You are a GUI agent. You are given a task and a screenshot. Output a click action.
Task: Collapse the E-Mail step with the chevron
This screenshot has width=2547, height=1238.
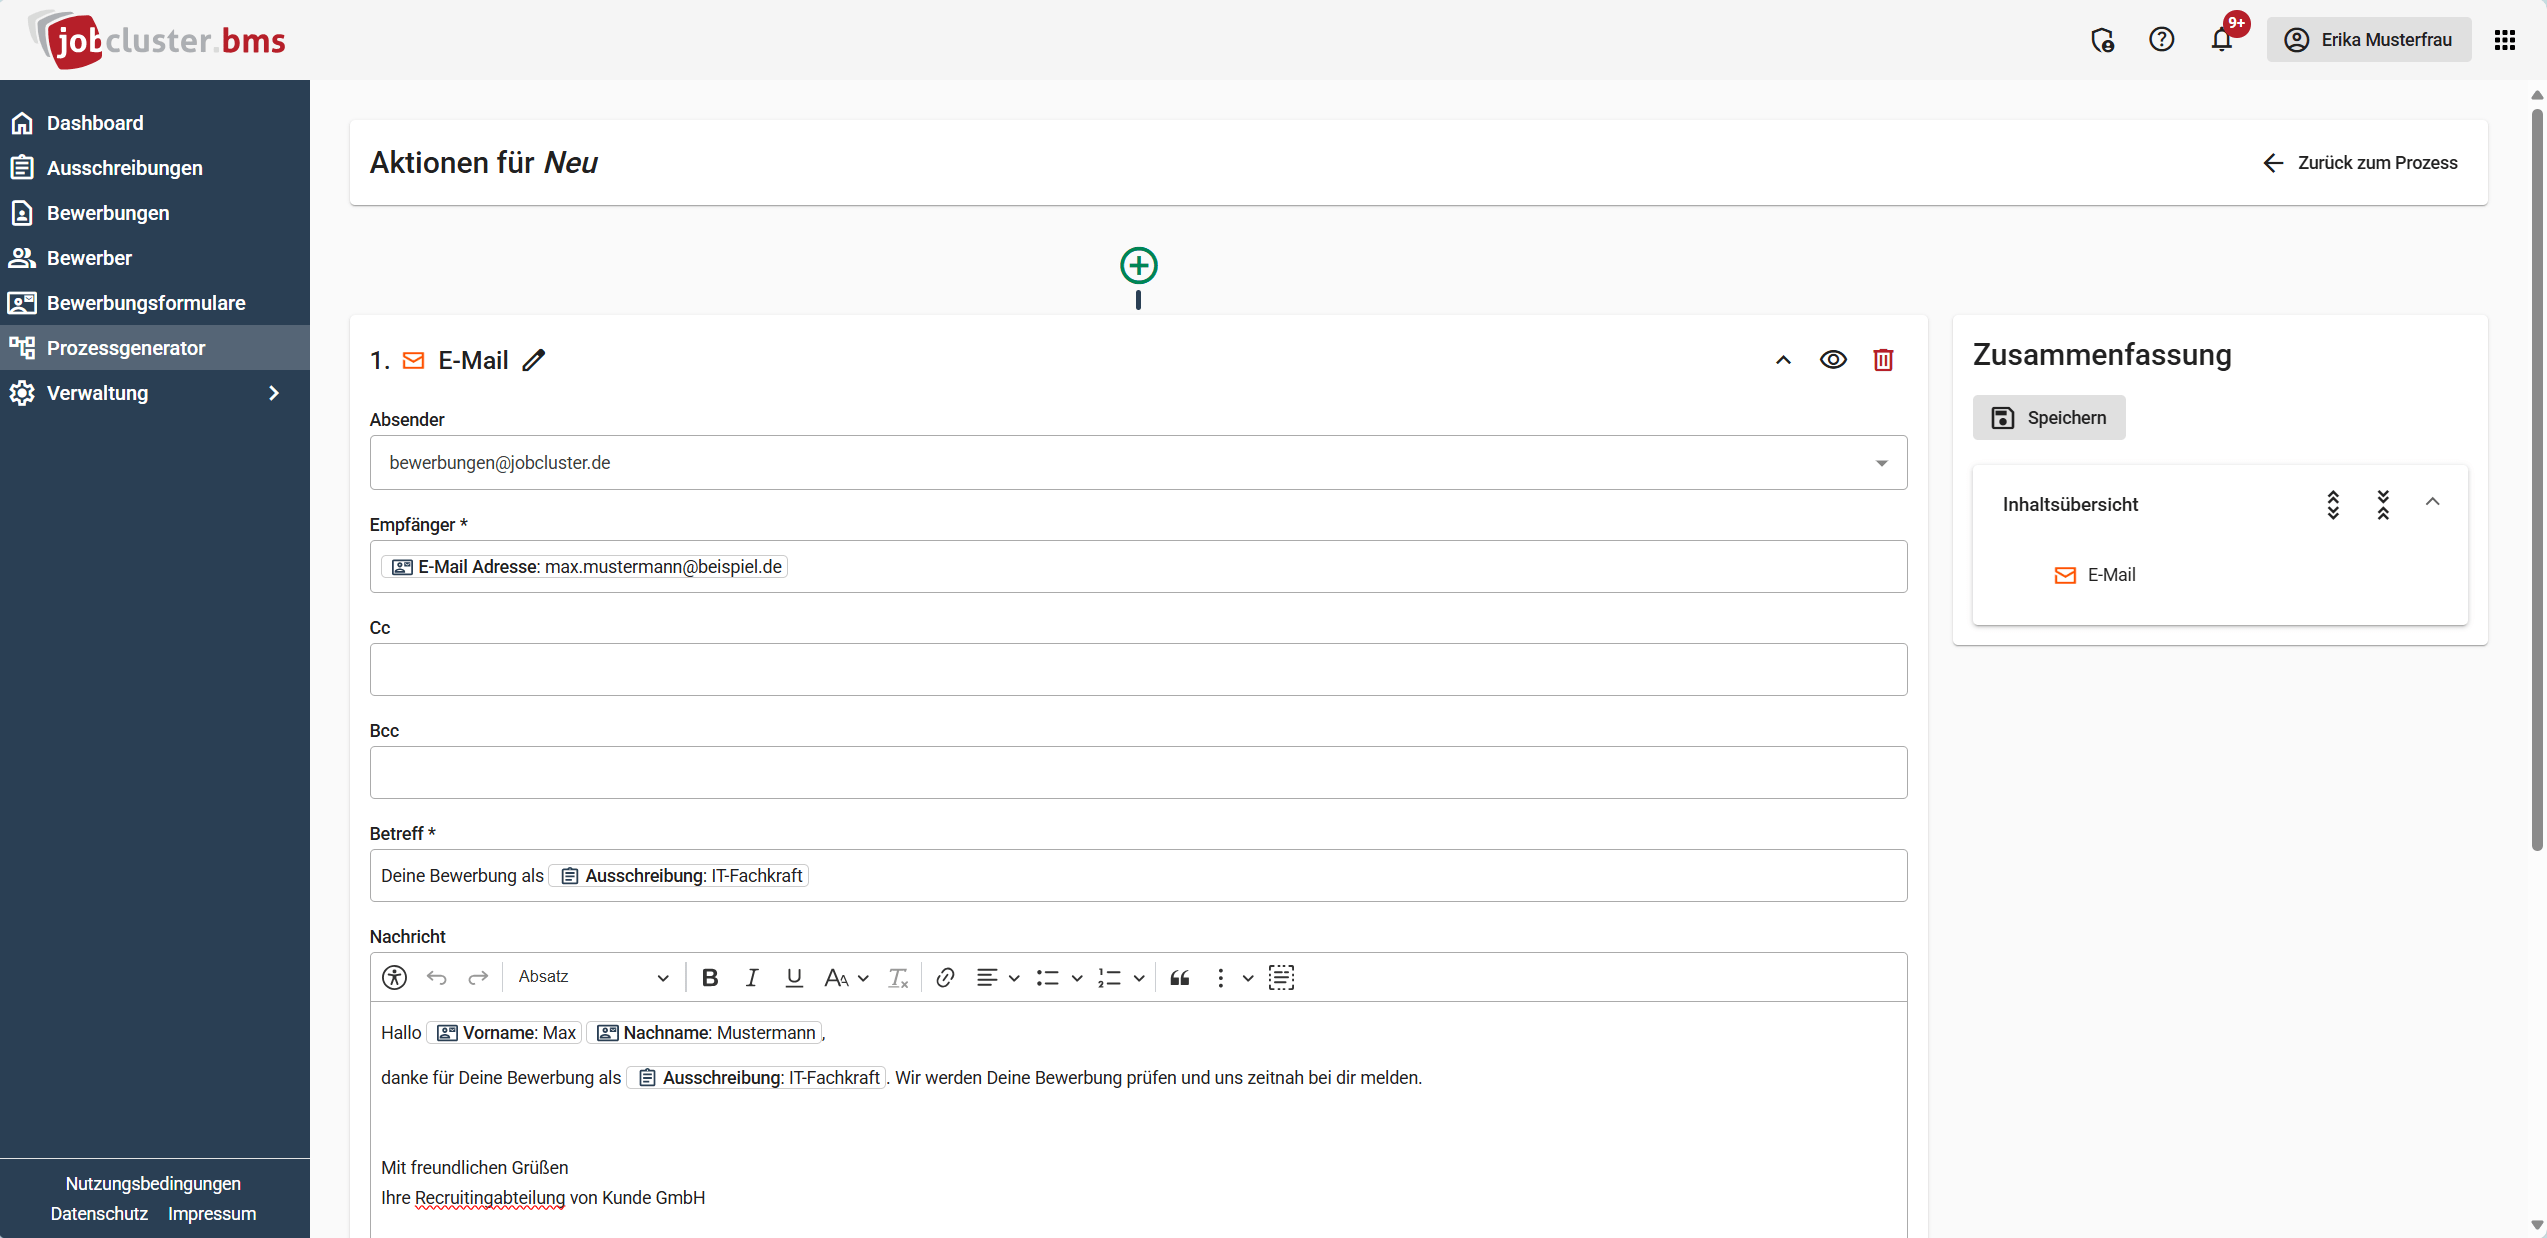point(1783,359)
